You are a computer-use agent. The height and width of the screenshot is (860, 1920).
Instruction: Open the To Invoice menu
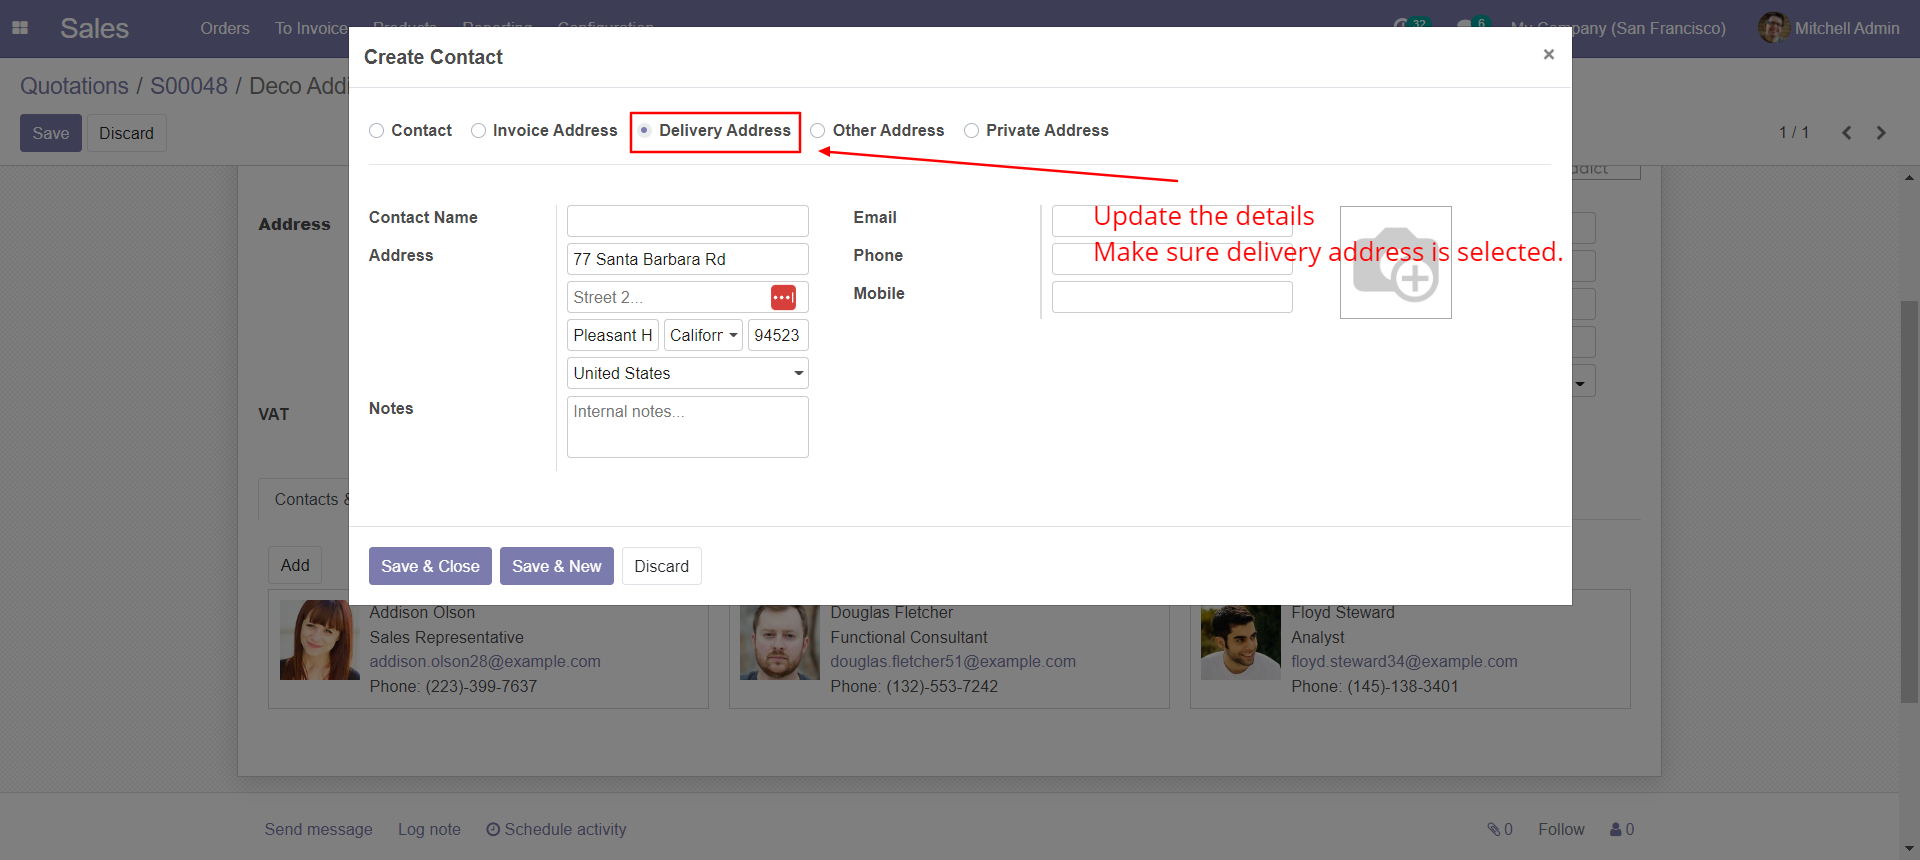[311, 28]
